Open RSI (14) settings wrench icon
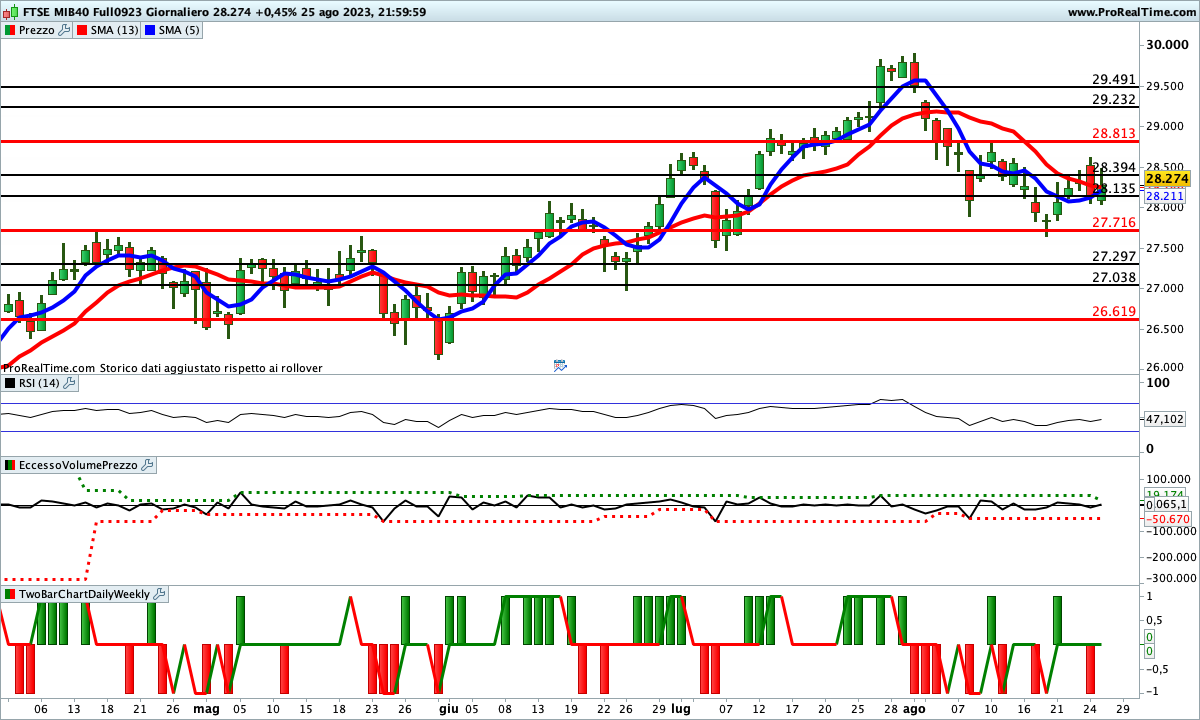This screenshot has width=1200, height=720. pos(69,382)
